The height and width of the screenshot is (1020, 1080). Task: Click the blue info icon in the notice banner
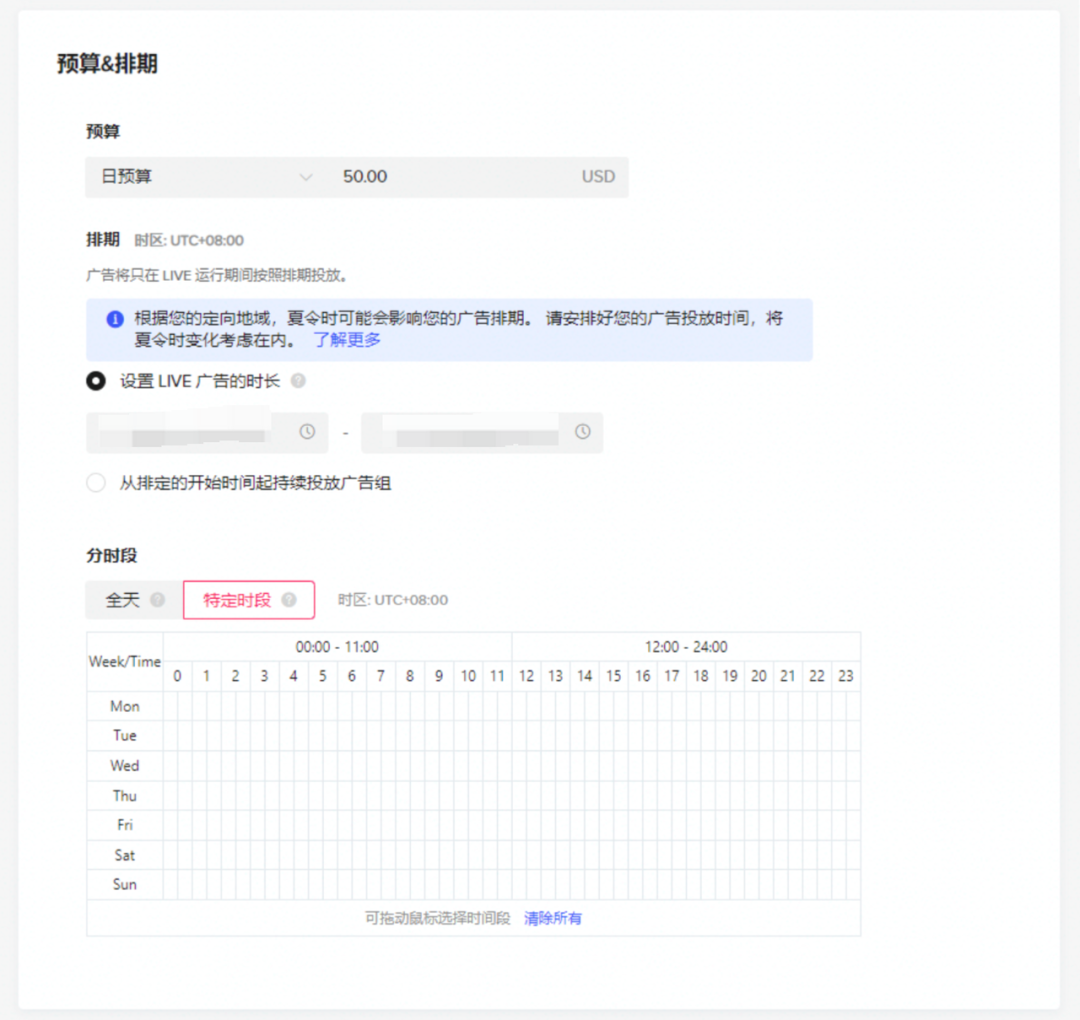point(116,318)
